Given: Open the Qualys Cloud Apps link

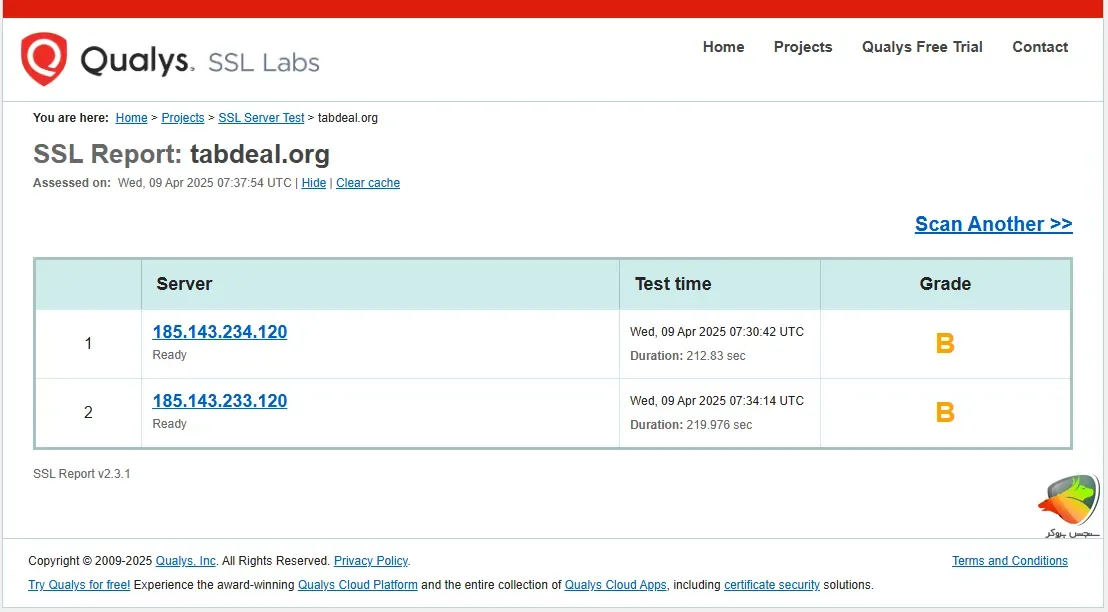Looking at the screenshot, I should [x=615, y=585].
